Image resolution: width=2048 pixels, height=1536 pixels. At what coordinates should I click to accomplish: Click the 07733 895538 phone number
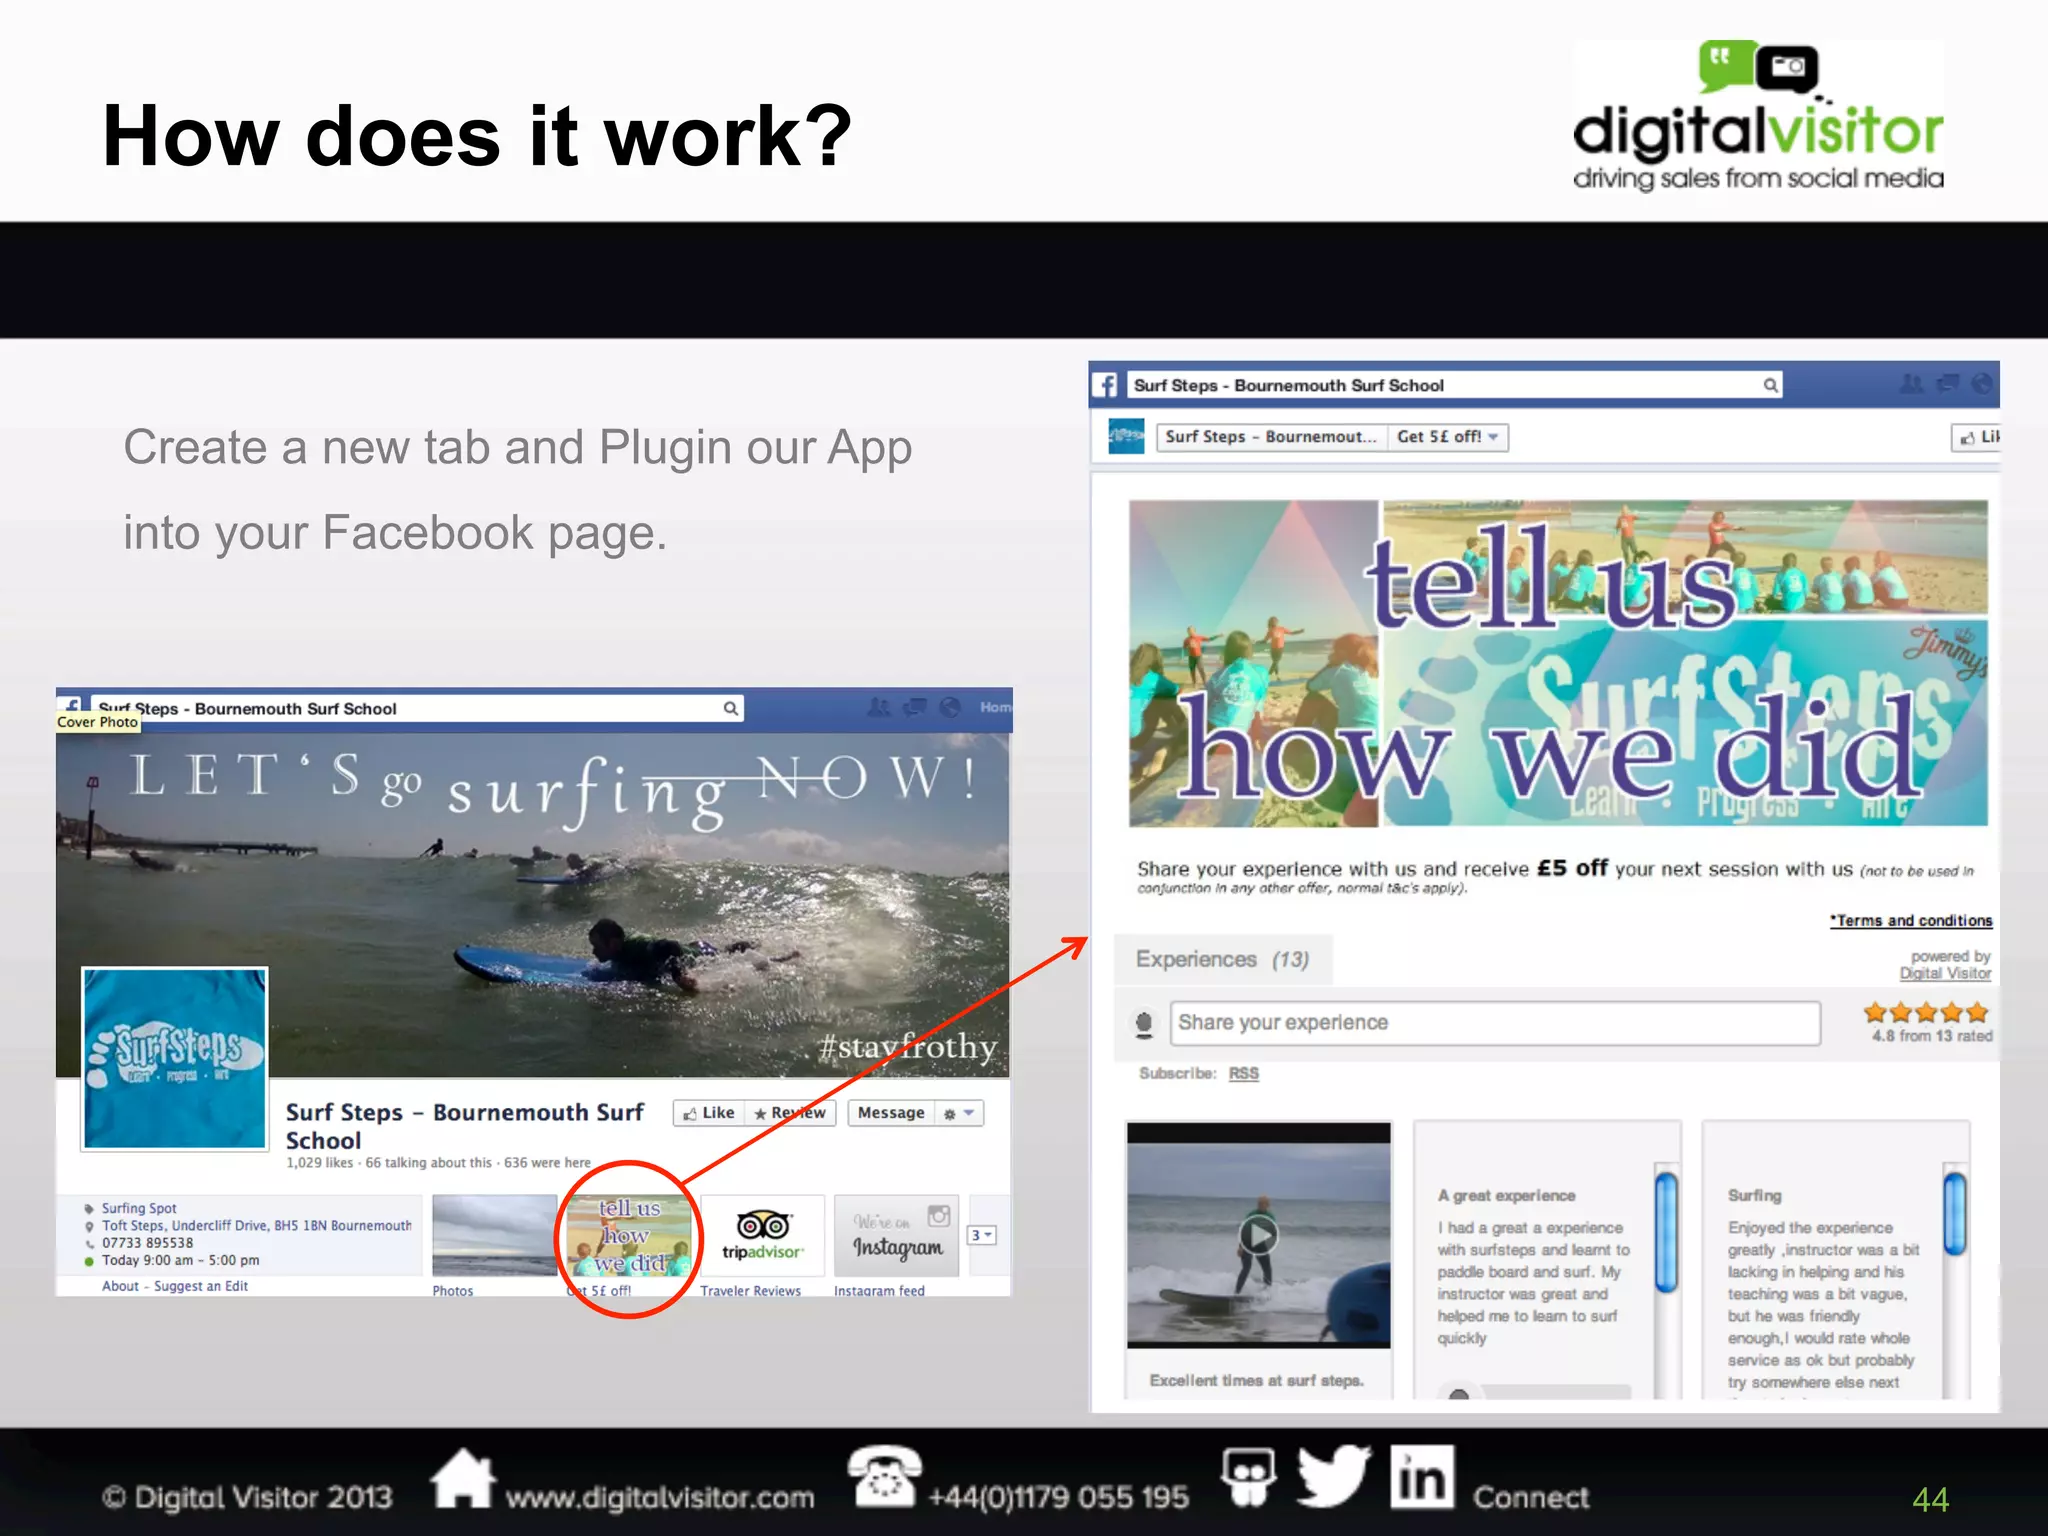pos(147,1243)
